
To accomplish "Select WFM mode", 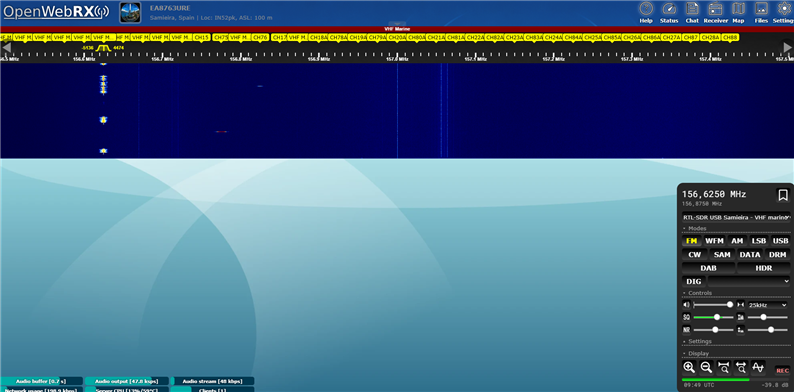I will (x=714, y=241).
